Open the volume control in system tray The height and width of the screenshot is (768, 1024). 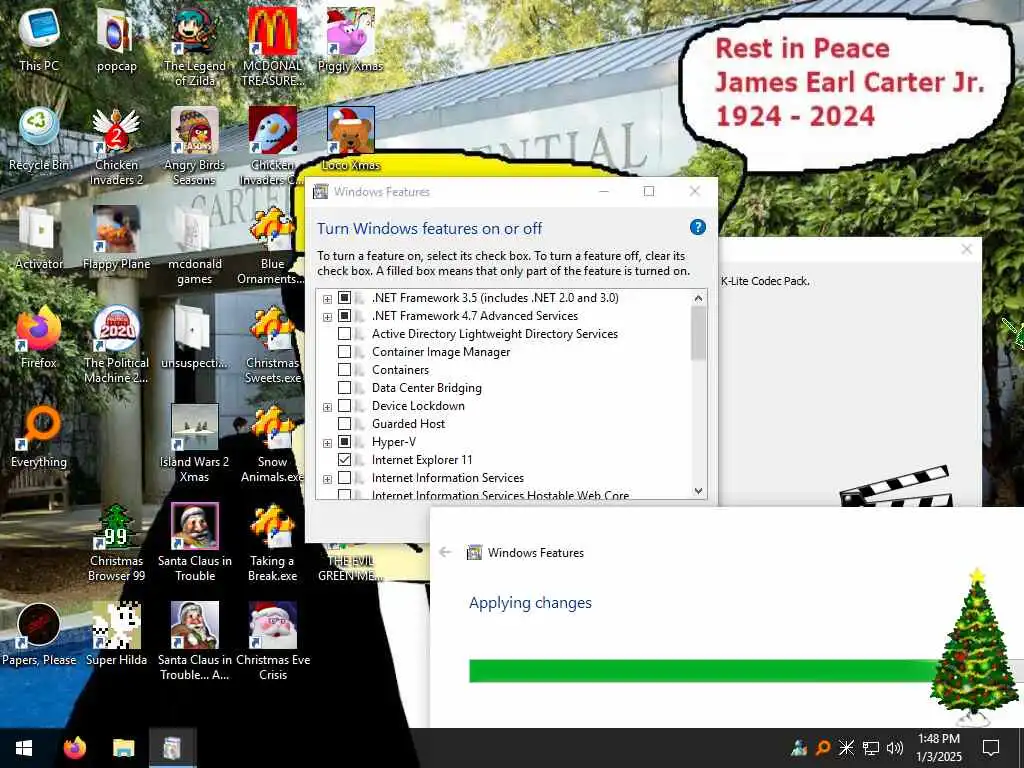(895, 748)
